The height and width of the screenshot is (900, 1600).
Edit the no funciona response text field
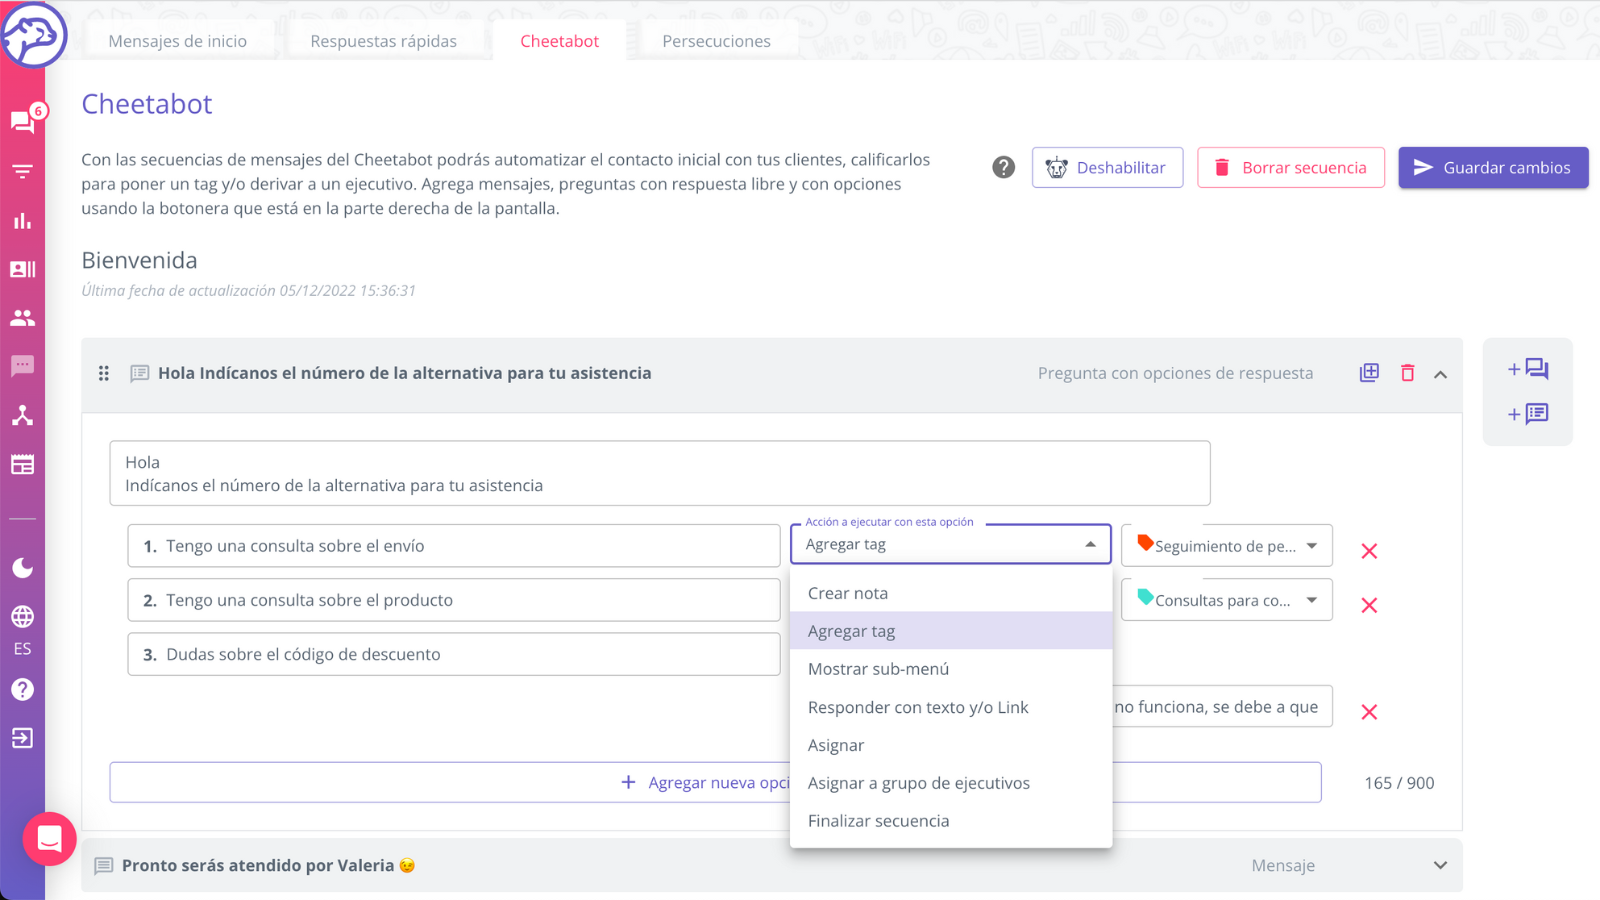pyautogui.click(x=1222, y=706)
